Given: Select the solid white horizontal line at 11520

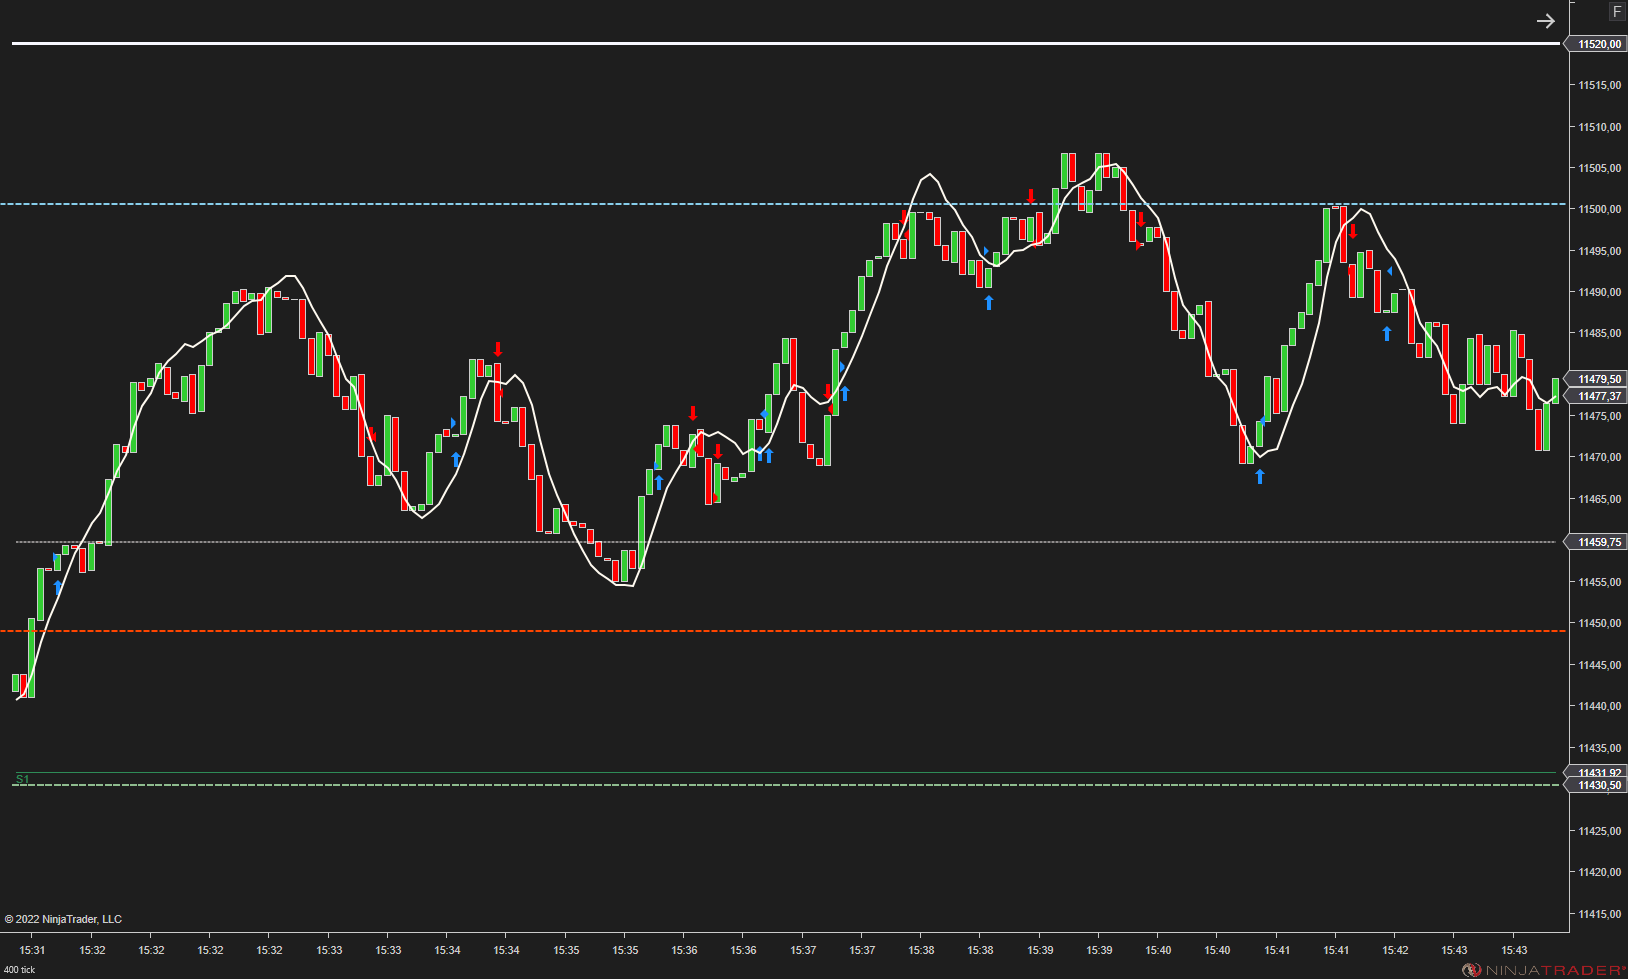Looking at the screenshot, I should pos(786,43).
